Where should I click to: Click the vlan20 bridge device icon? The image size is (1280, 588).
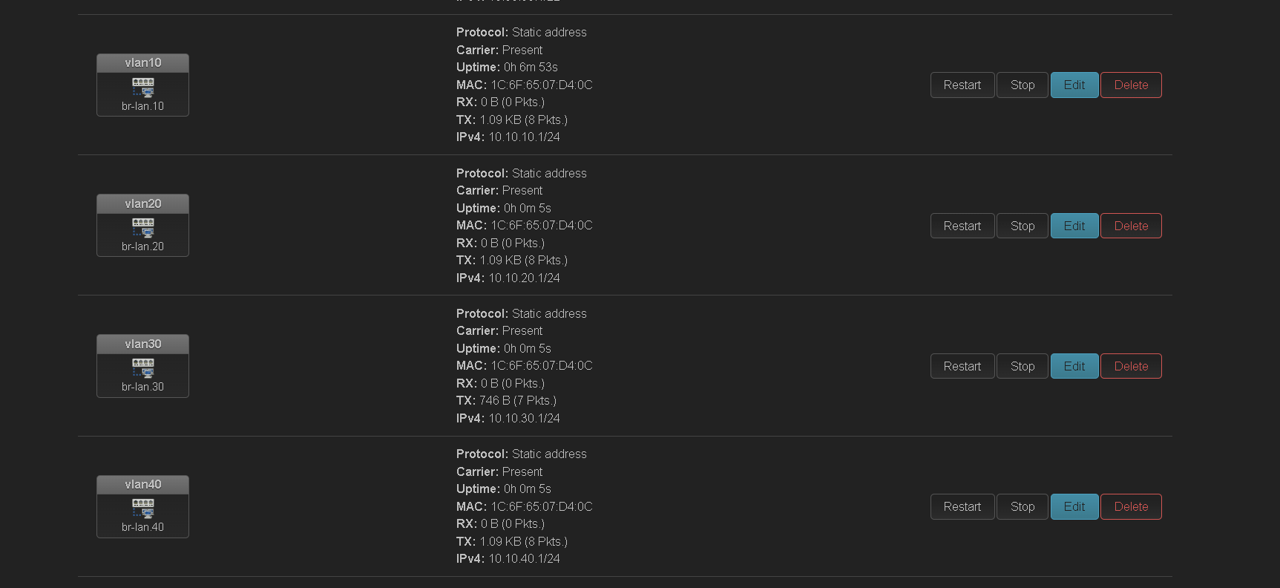point(143,228)
